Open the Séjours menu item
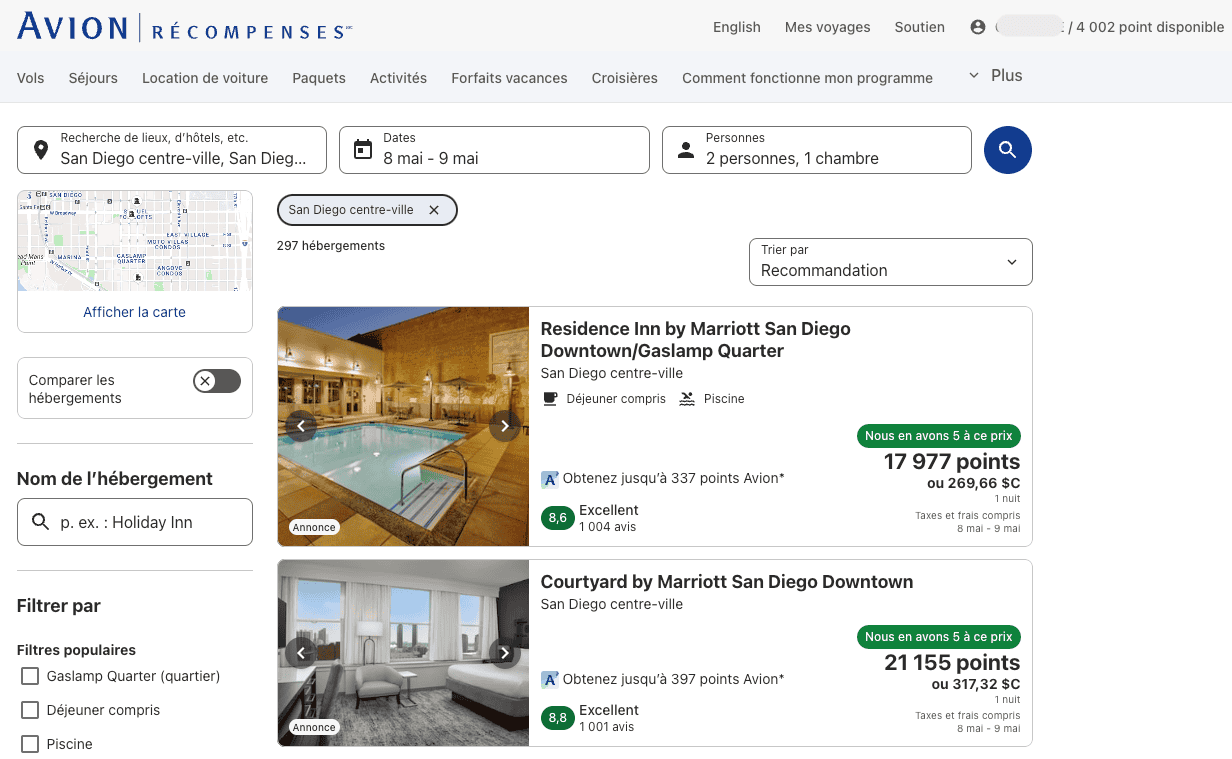This screenshot has width=1232, height=759. pyautogui.click(x=93, y=78)
